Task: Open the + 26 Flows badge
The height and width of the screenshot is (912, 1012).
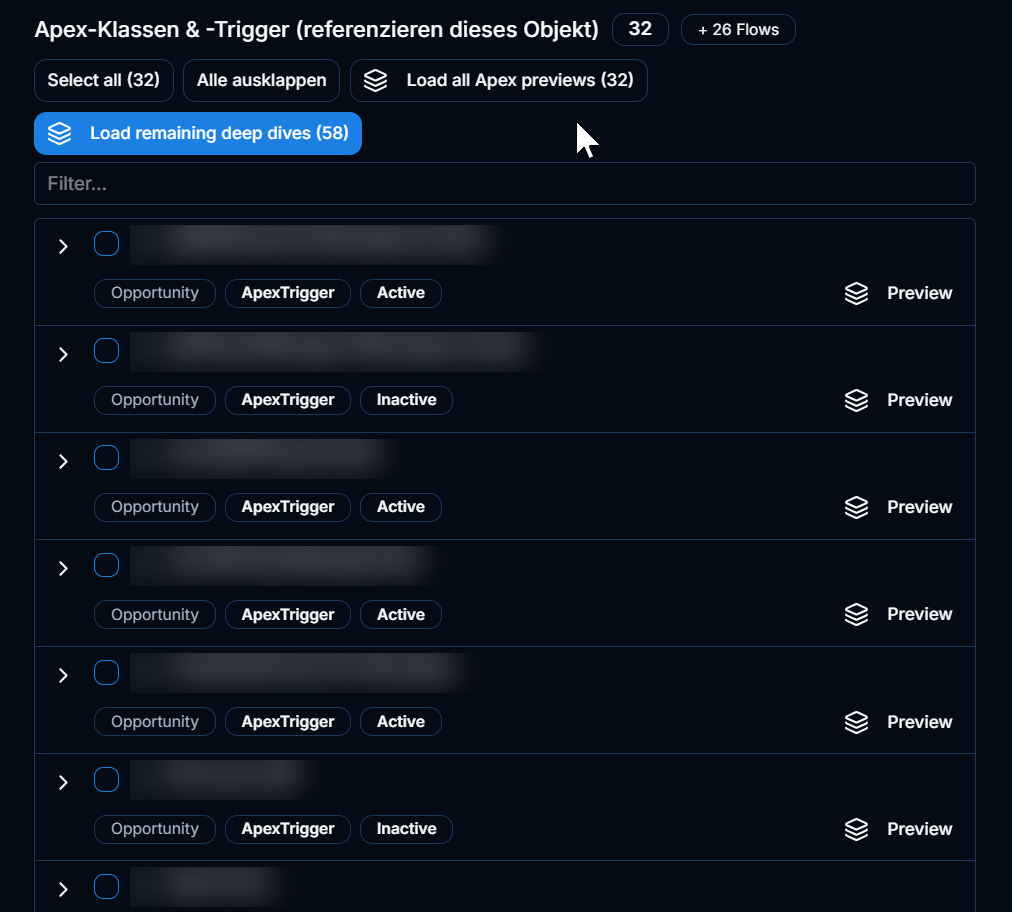Action: click(738, 30)
